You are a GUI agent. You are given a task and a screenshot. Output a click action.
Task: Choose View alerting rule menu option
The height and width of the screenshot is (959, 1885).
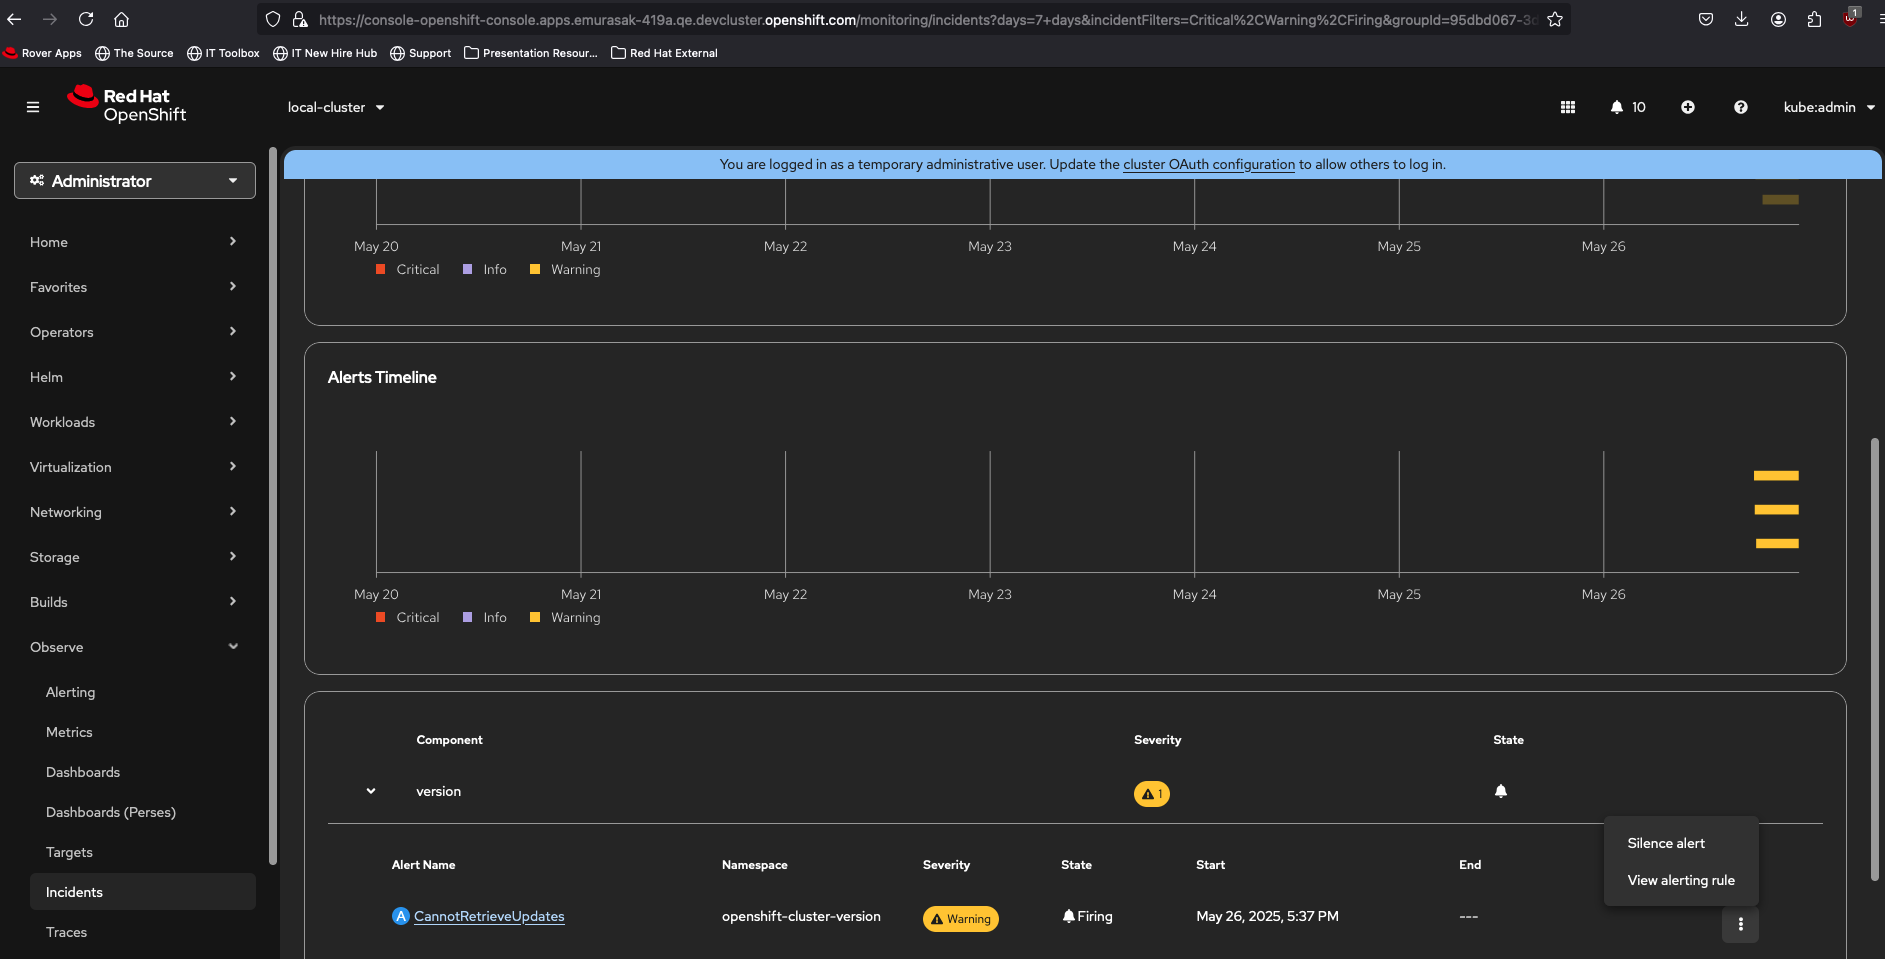pos(1680,880)
